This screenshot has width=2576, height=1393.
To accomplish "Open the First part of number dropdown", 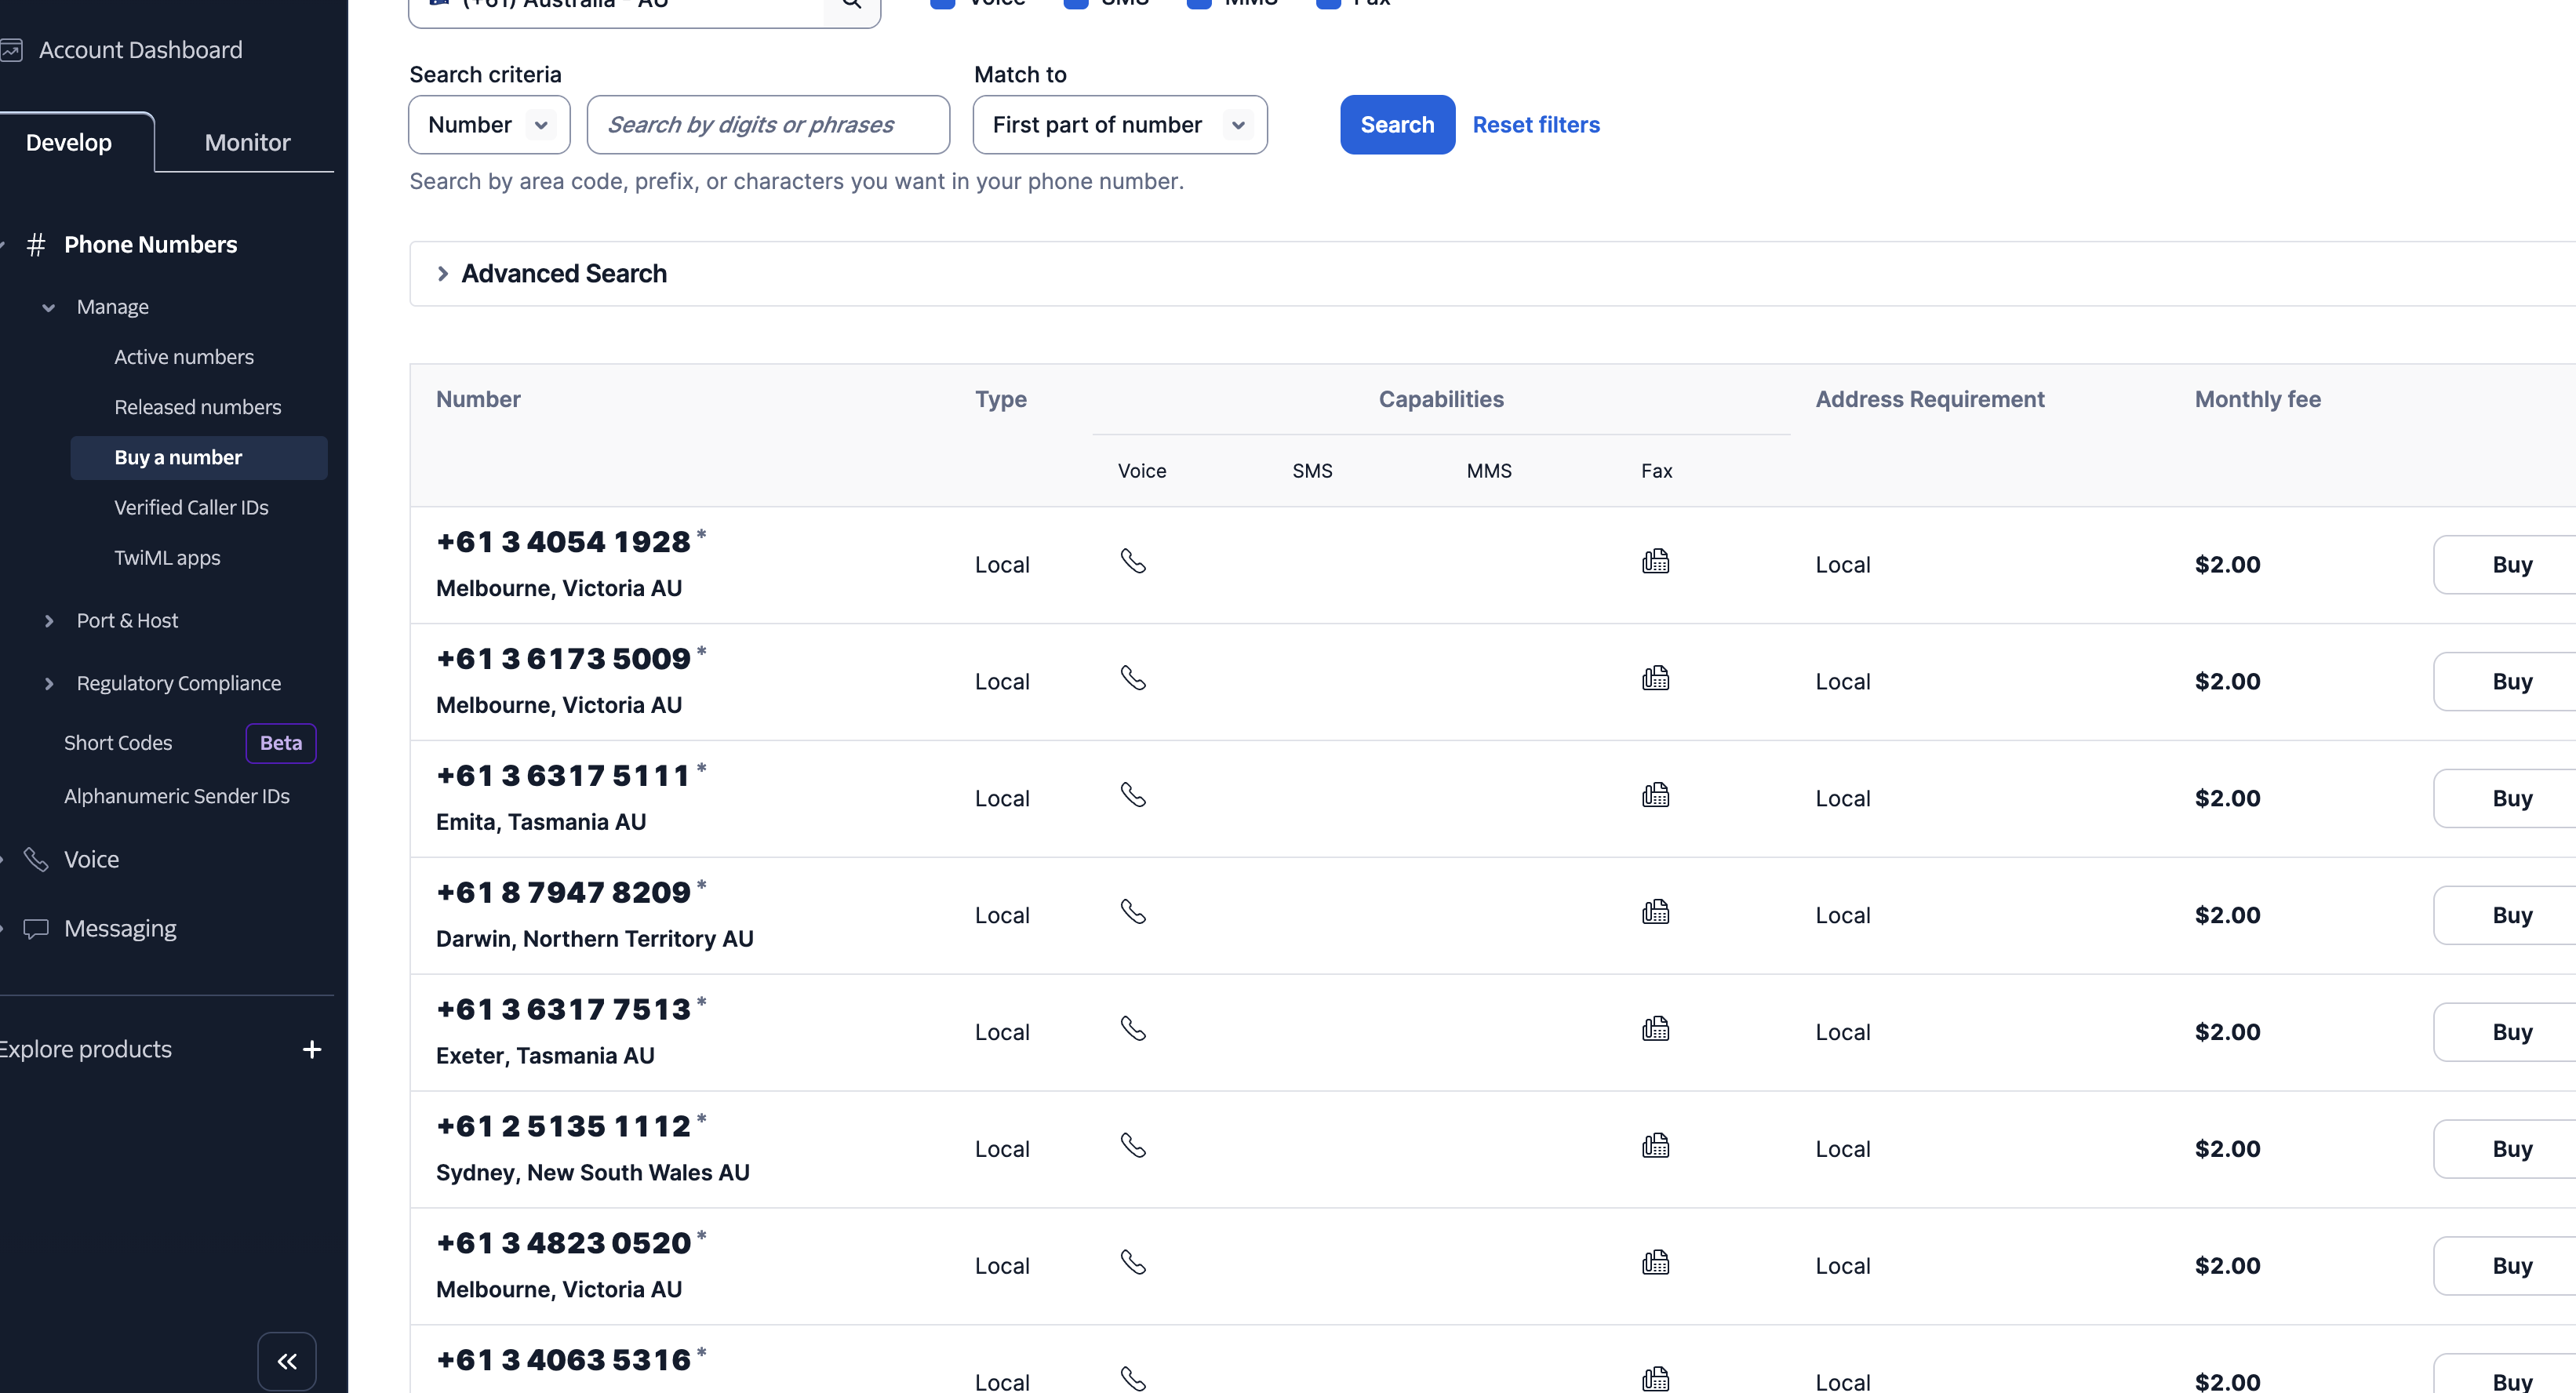I will click(x=1119, y=125).
